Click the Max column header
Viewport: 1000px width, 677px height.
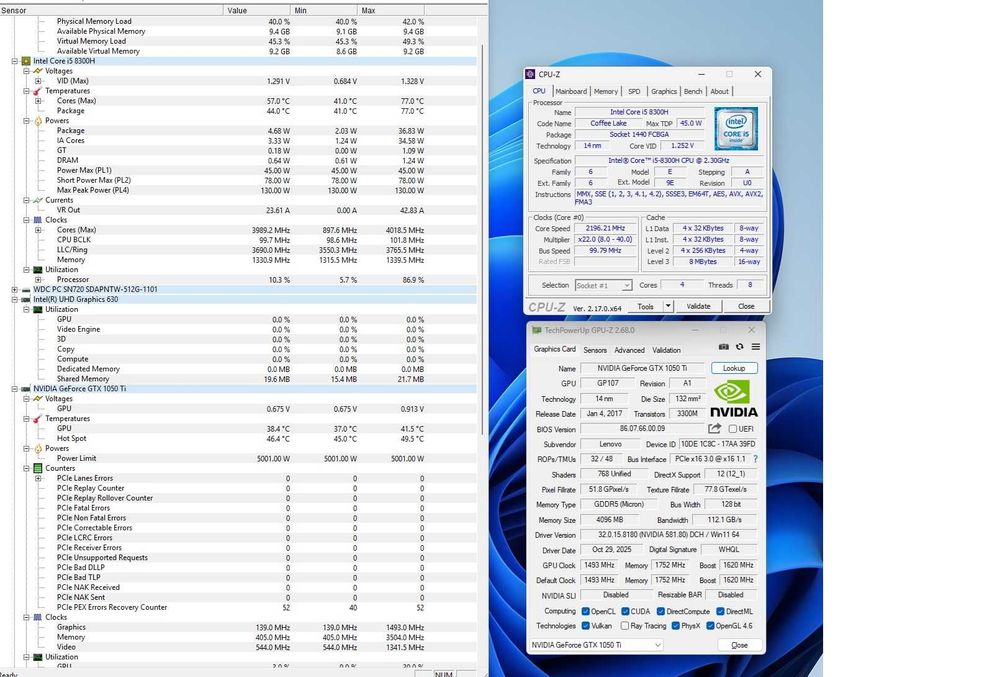390,10
